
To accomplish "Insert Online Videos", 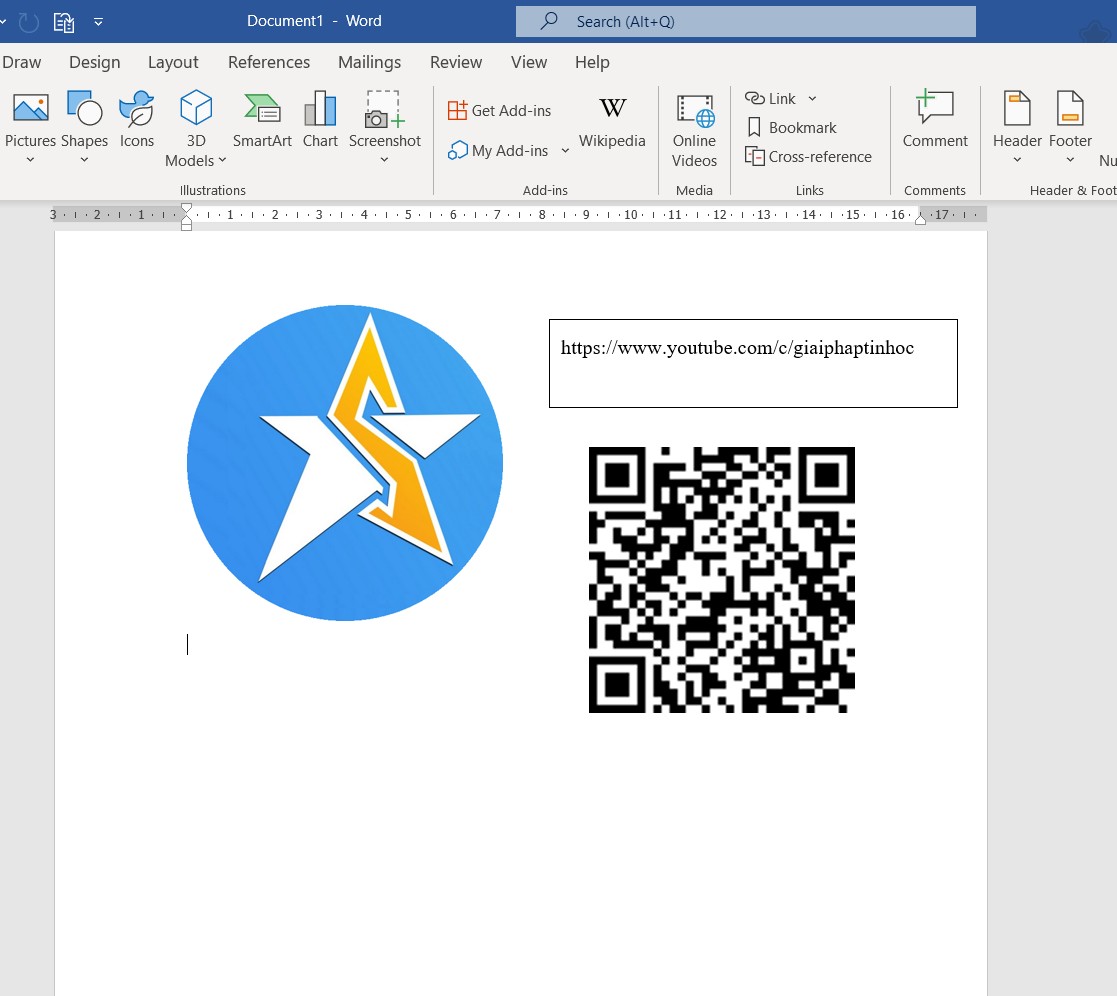I will (695, 130).
